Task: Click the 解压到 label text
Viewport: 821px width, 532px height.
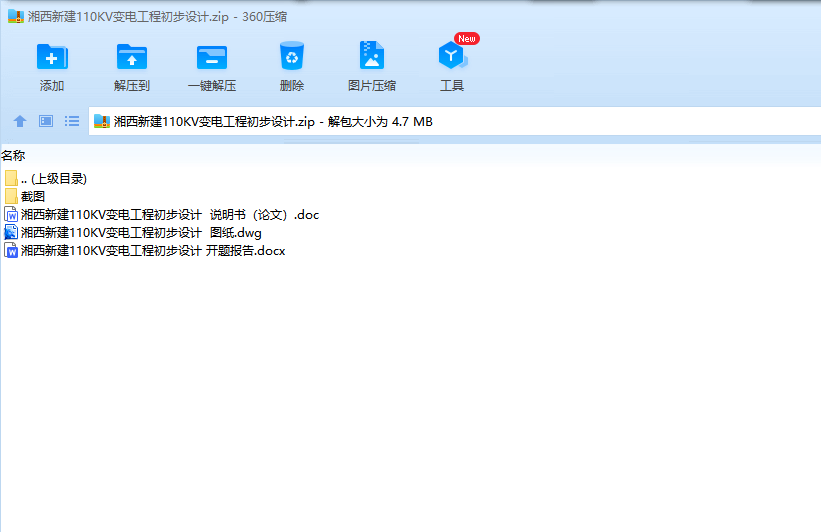Action: pos(132,85)
